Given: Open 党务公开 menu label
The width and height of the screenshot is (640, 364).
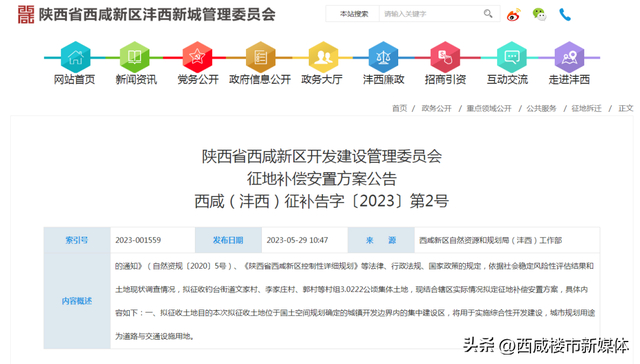Looking at the screenshot, I should 198,80.
